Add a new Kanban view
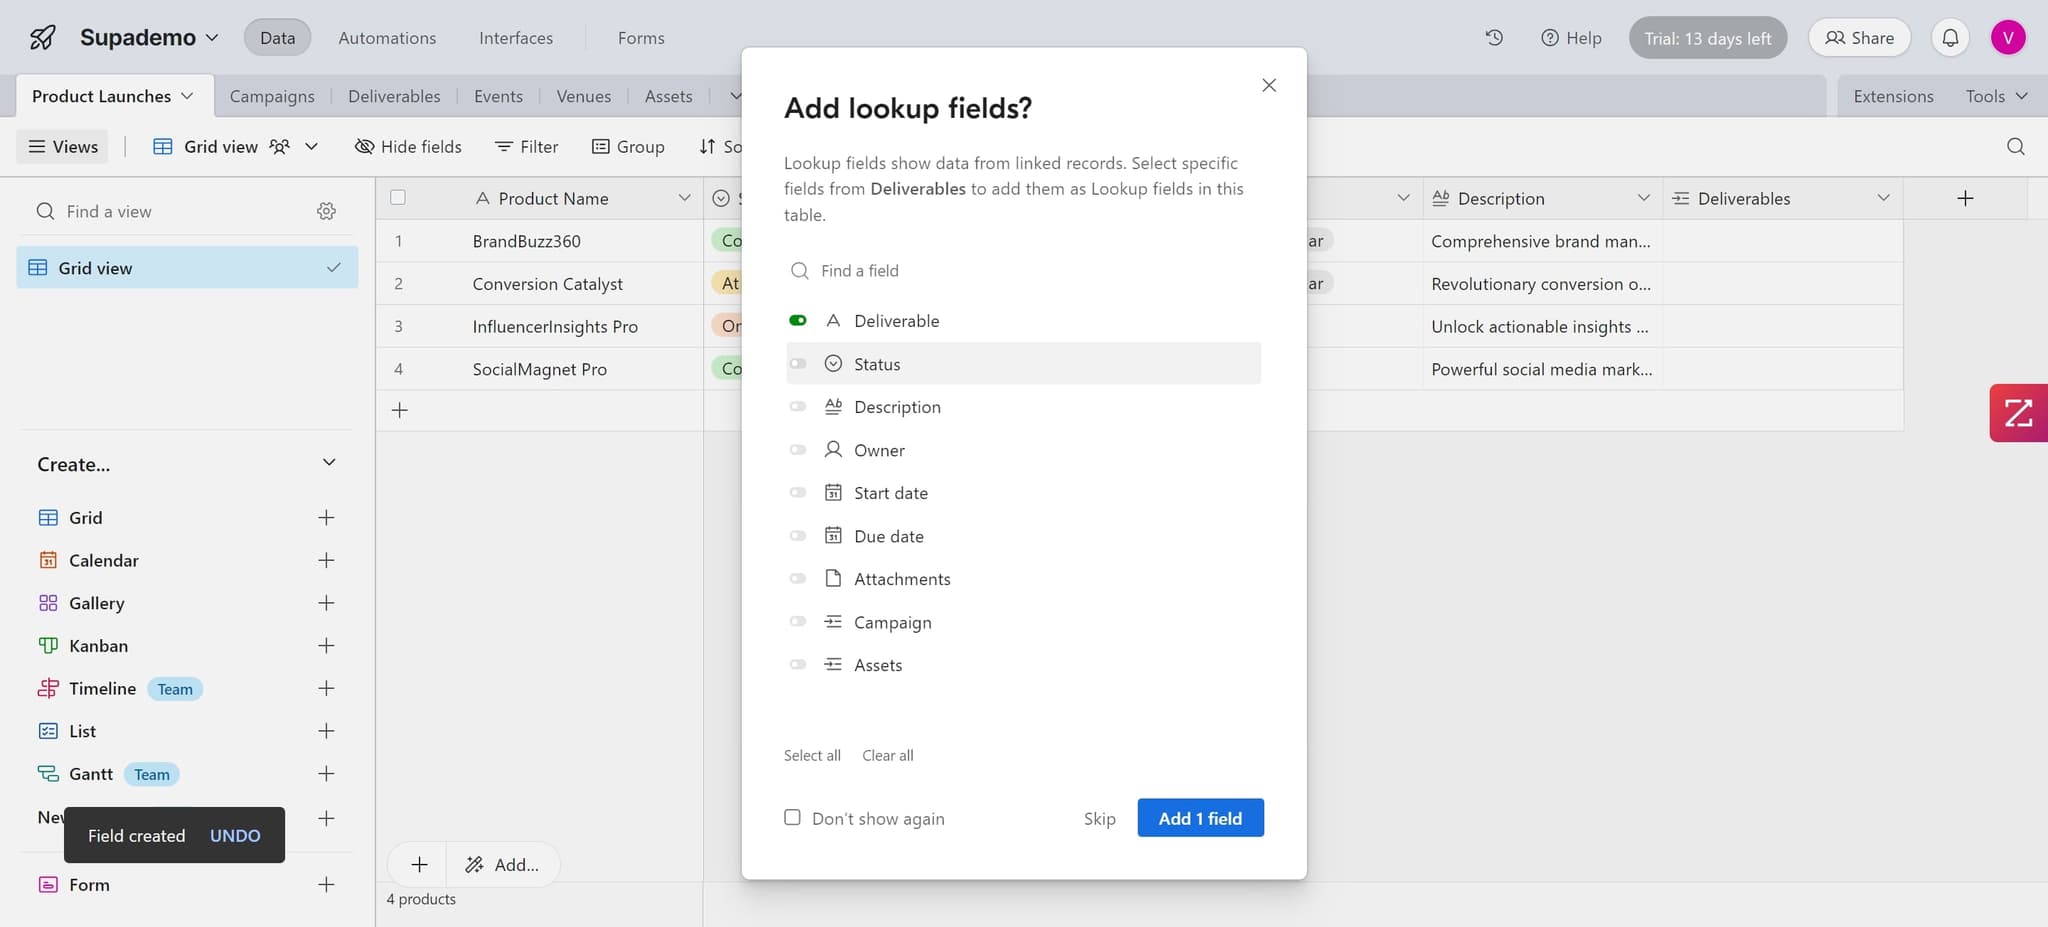The height and width of the screenshot is (927, 2048). (326, 646)
